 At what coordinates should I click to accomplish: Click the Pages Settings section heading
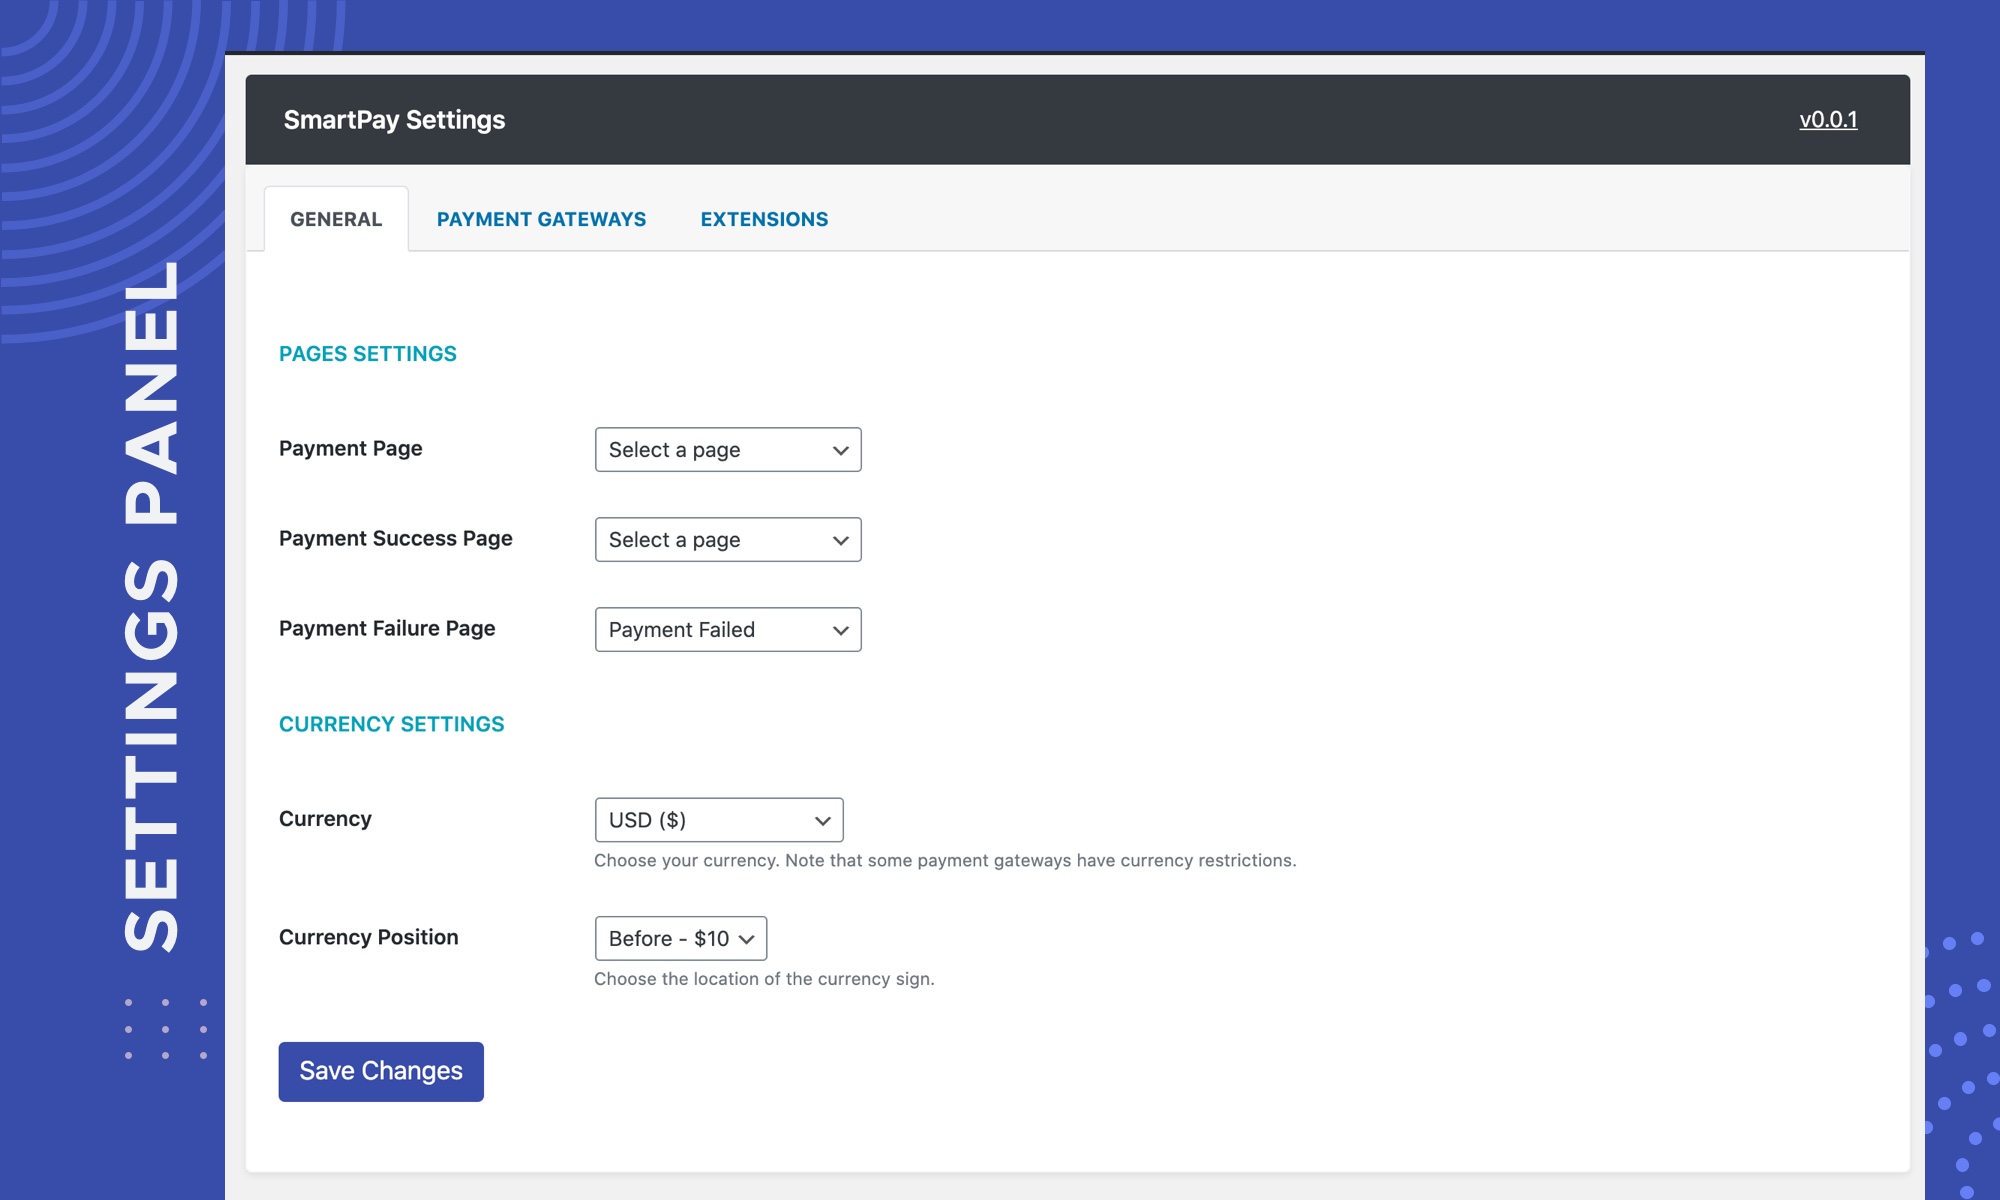[367, 354]
